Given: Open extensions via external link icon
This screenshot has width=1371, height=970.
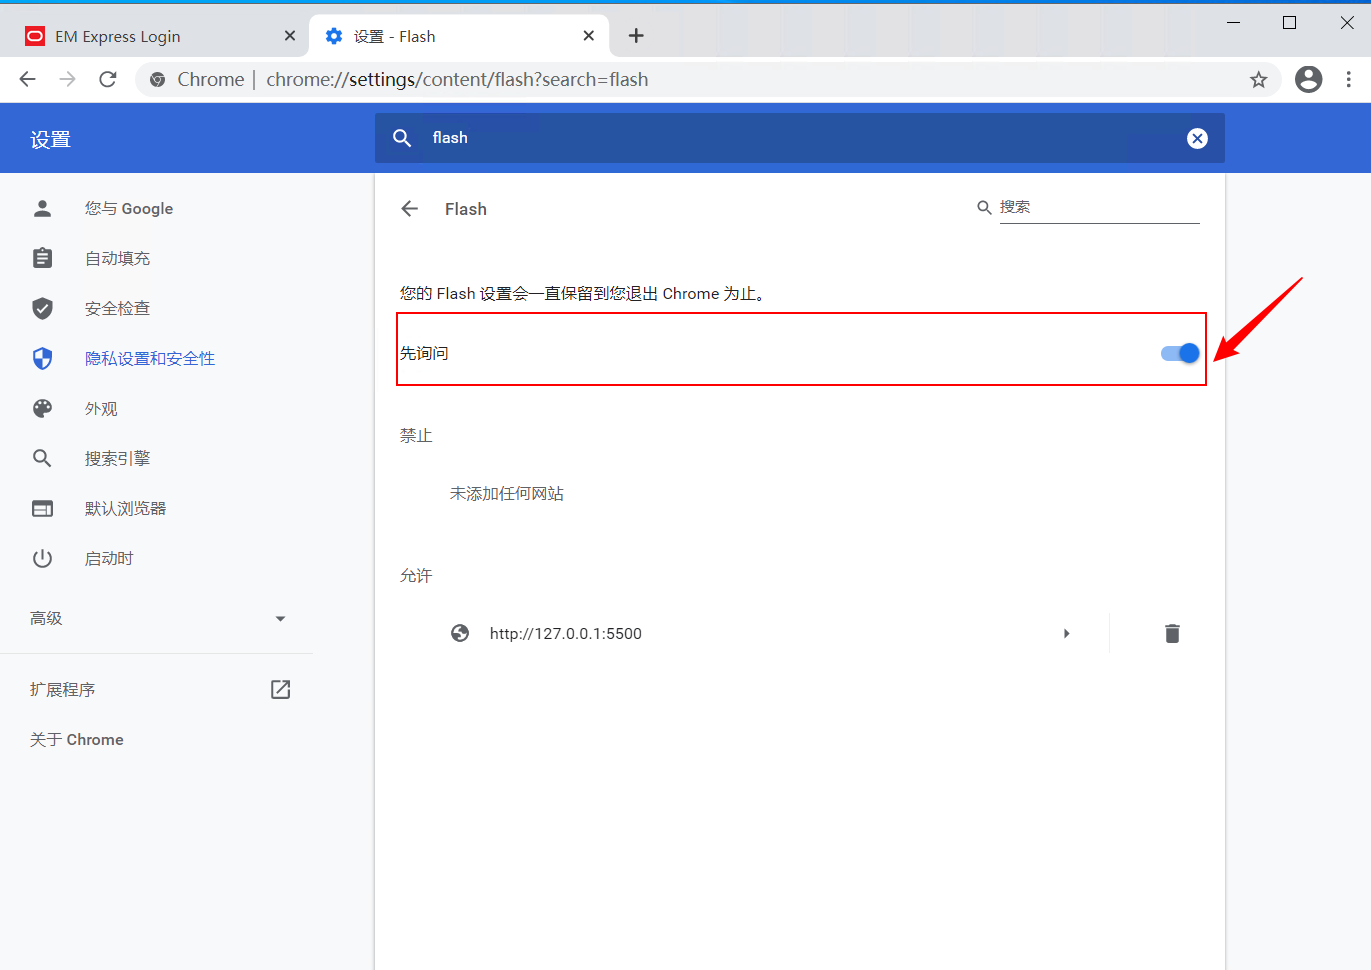Looking at the screenshot, I should click(x=280, y=689).
